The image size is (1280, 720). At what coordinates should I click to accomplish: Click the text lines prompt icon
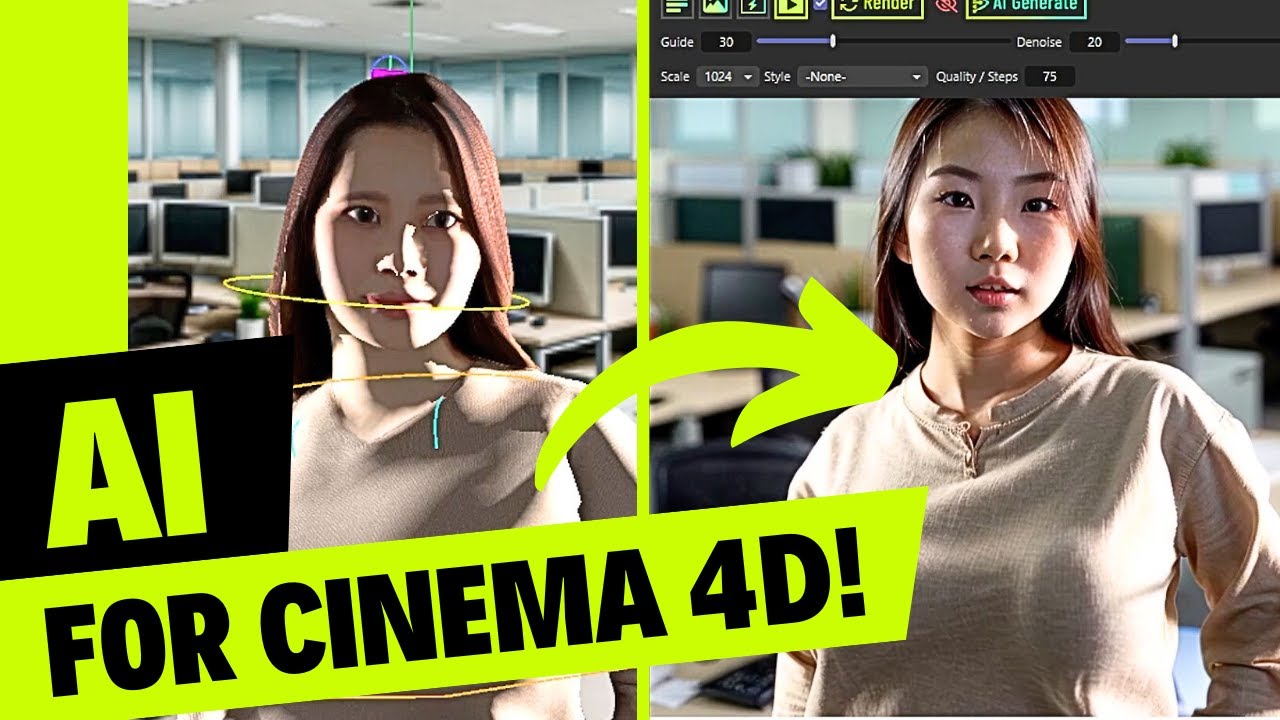pyautogui.click(x=678, y=6)
